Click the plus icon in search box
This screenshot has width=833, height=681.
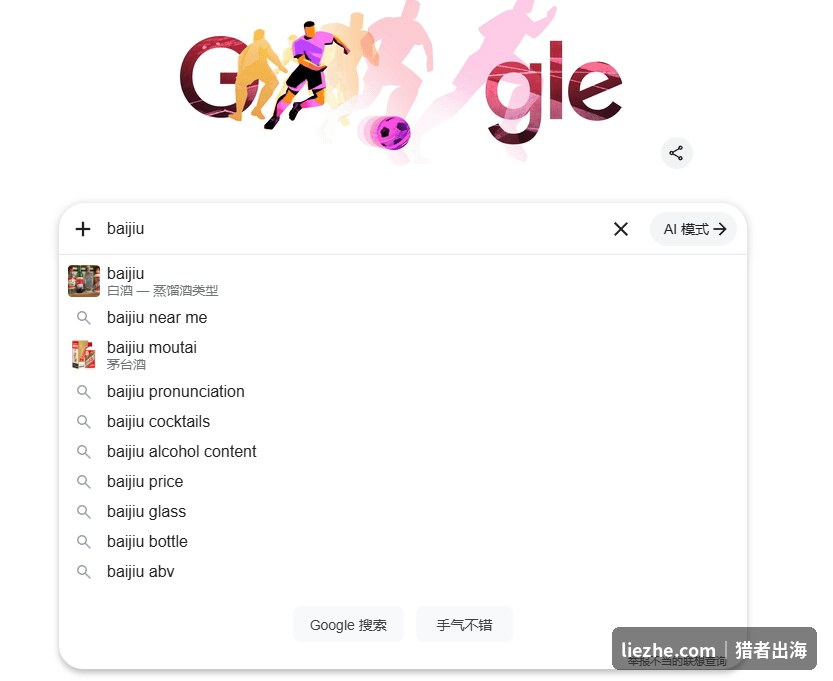[83, 229]
